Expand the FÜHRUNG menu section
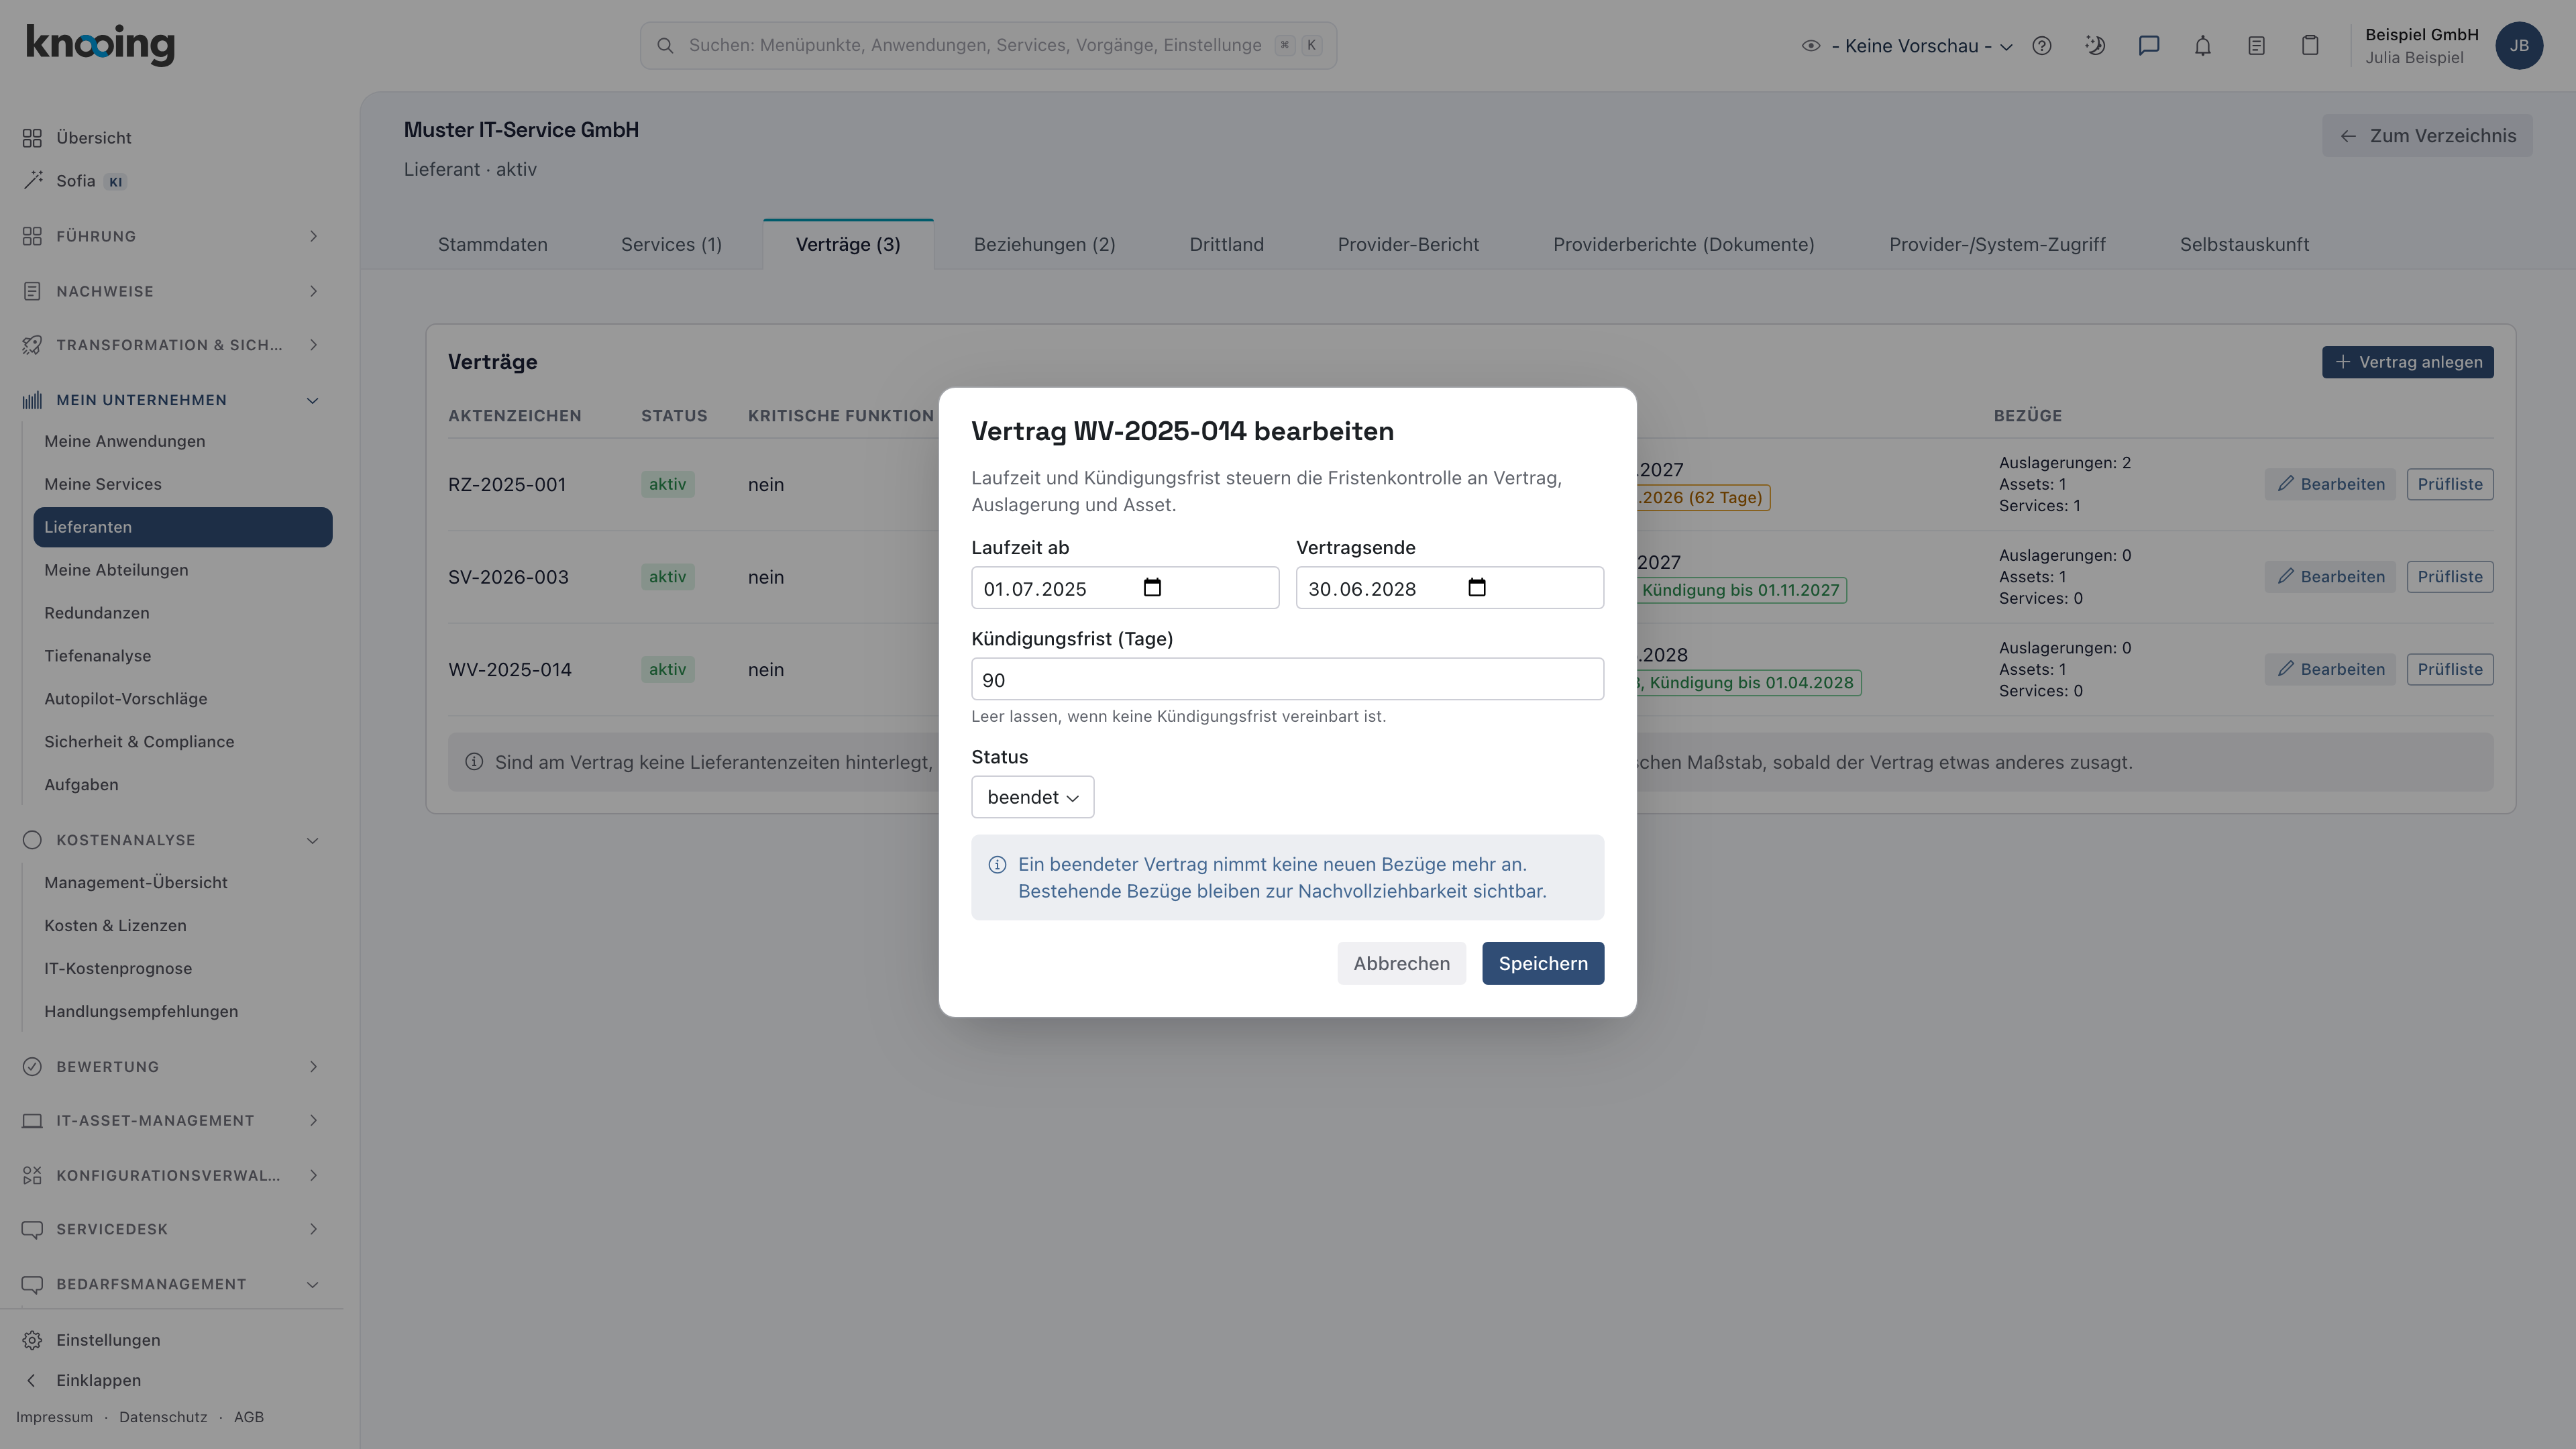2576x1449 pixels. point(172,236)
